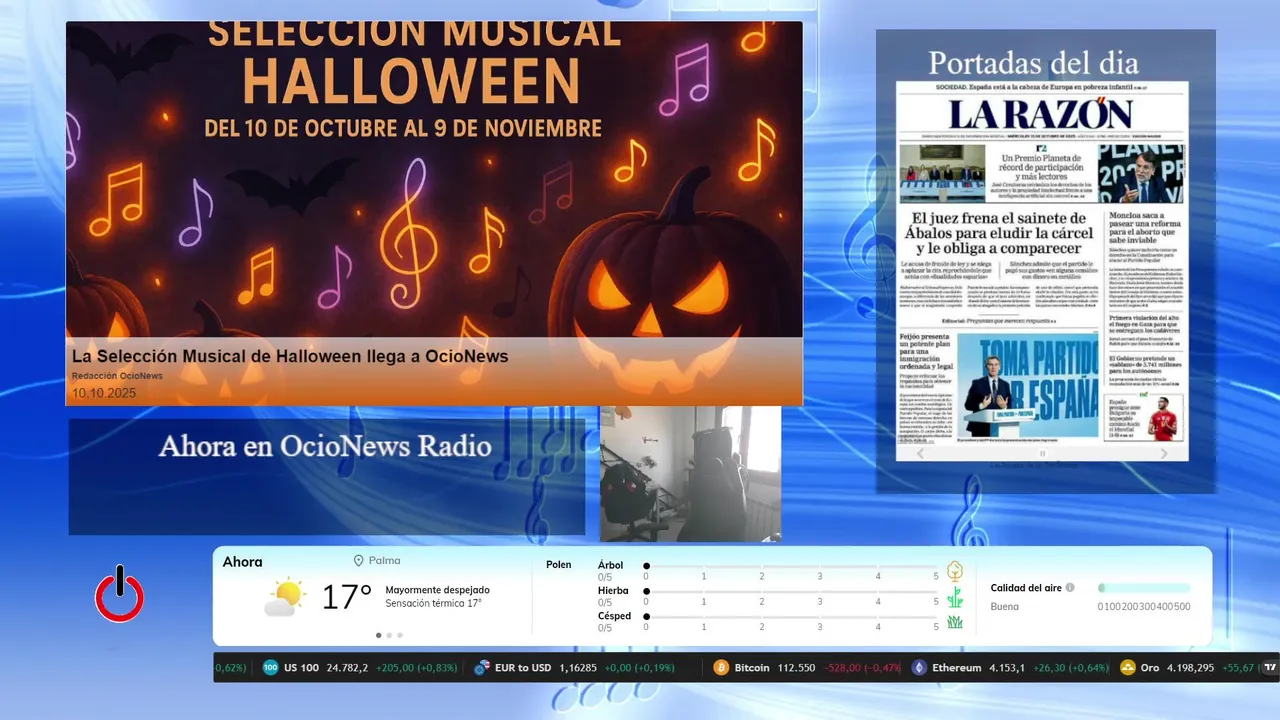Click the Buena air quality status
The image size is (1280, 720).
1004,606
